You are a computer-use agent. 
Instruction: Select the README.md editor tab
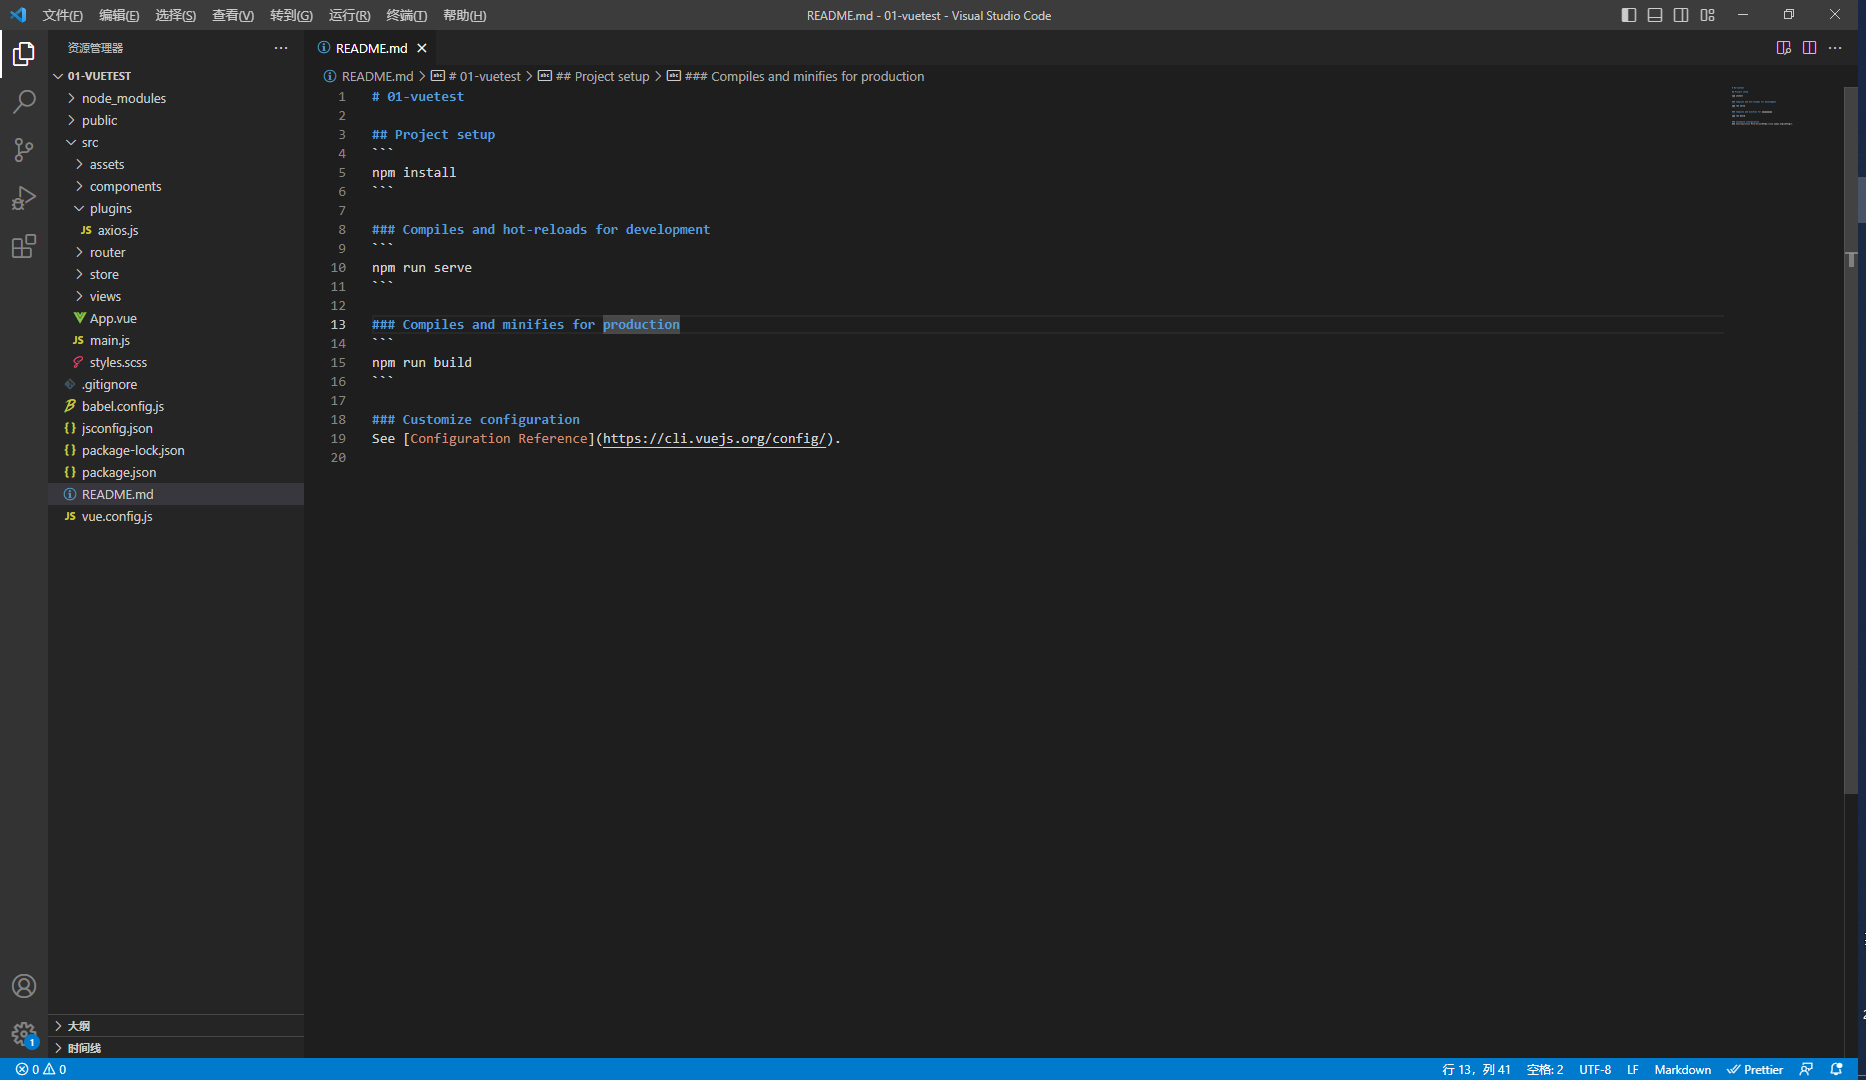point(372,48)
